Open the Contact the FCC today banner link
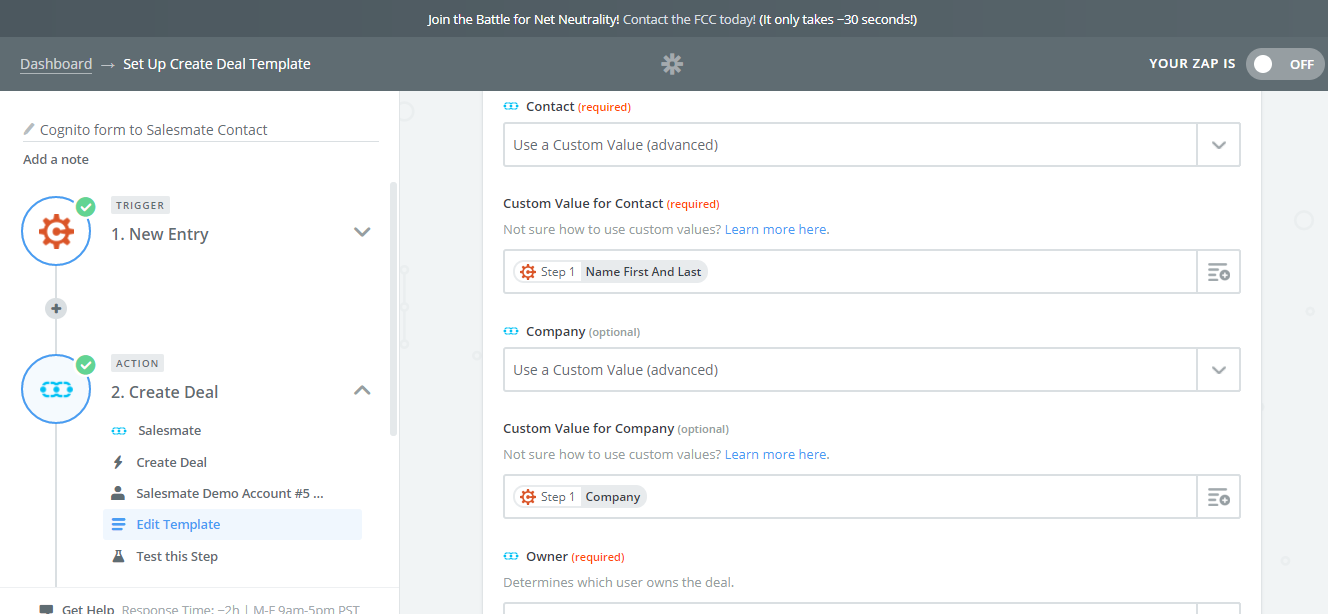Viewport: 1328px width, 614px height. pos(689,19)
